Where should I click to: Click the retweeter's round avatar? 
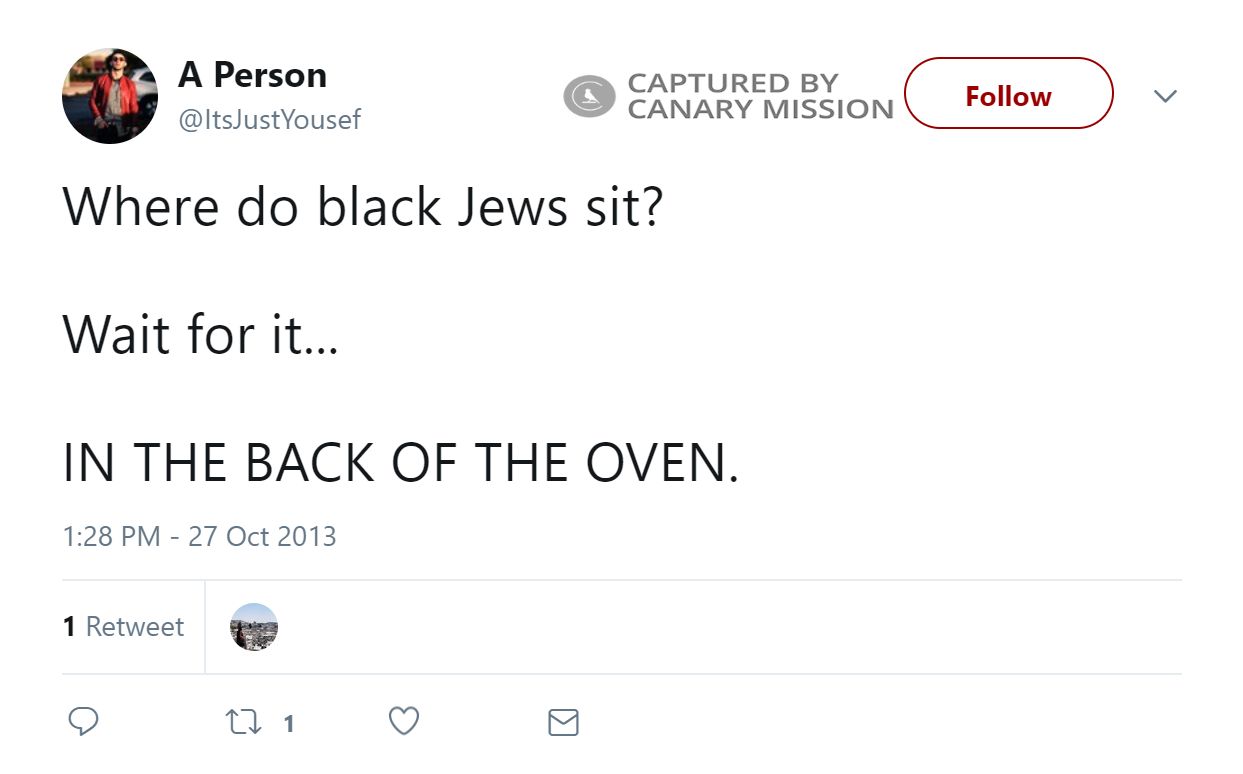coord(254,627)
